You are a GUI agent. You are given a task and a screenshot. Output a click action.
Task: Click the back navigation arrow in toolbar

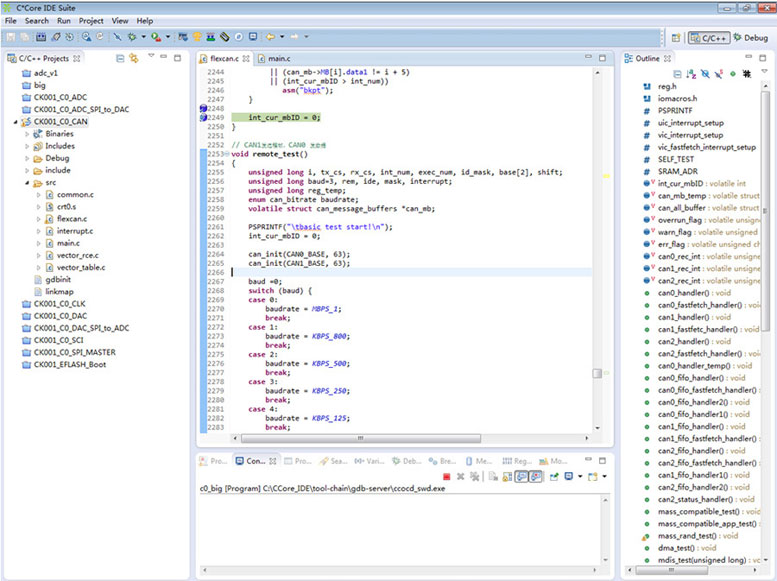(x=271, y=37)
